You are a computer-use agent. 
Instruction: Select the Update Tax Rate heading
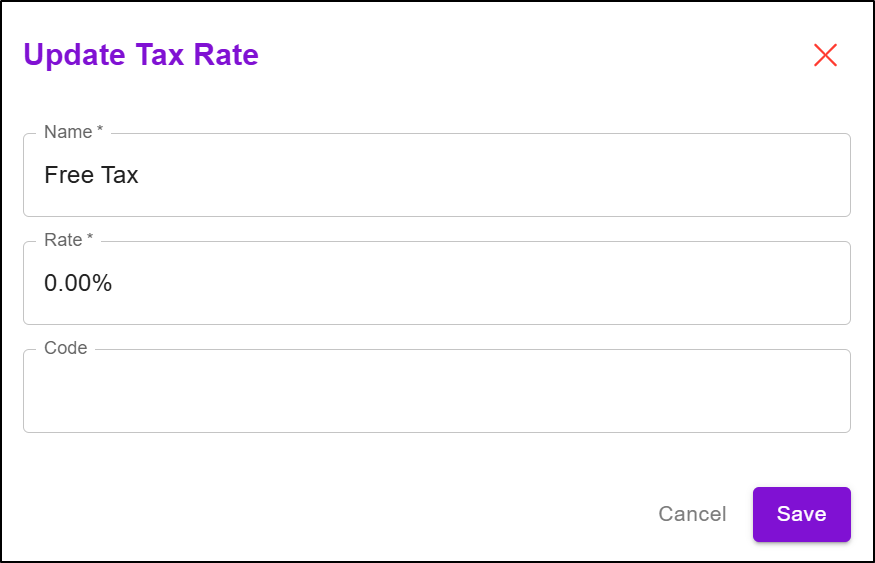coord(141,55)
